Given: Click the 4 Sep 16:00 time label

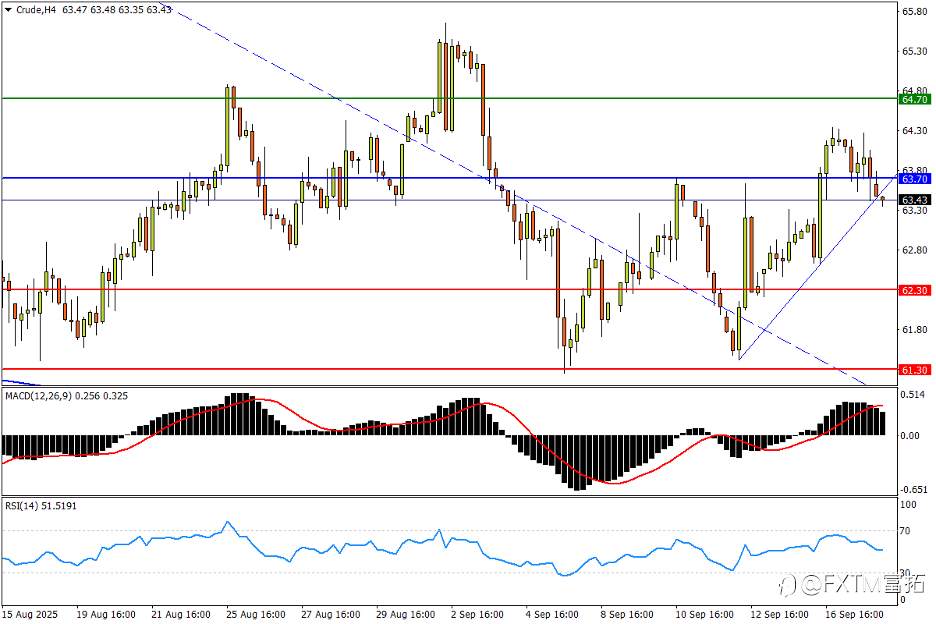Looking at the screenshot, I should pos(552,614).
